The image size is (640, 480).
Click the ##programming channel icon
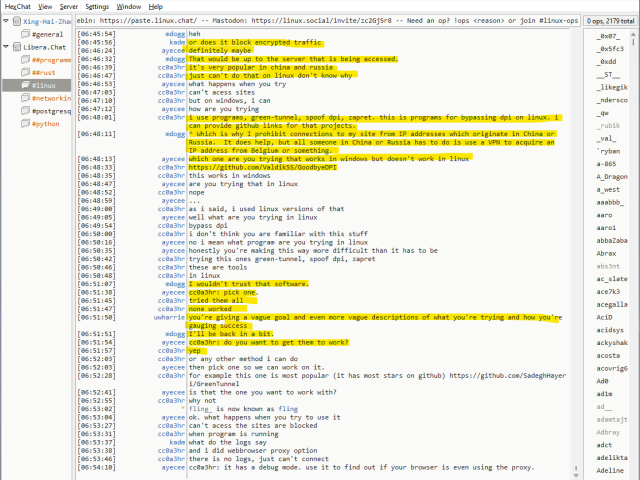[x=25, y=60]
